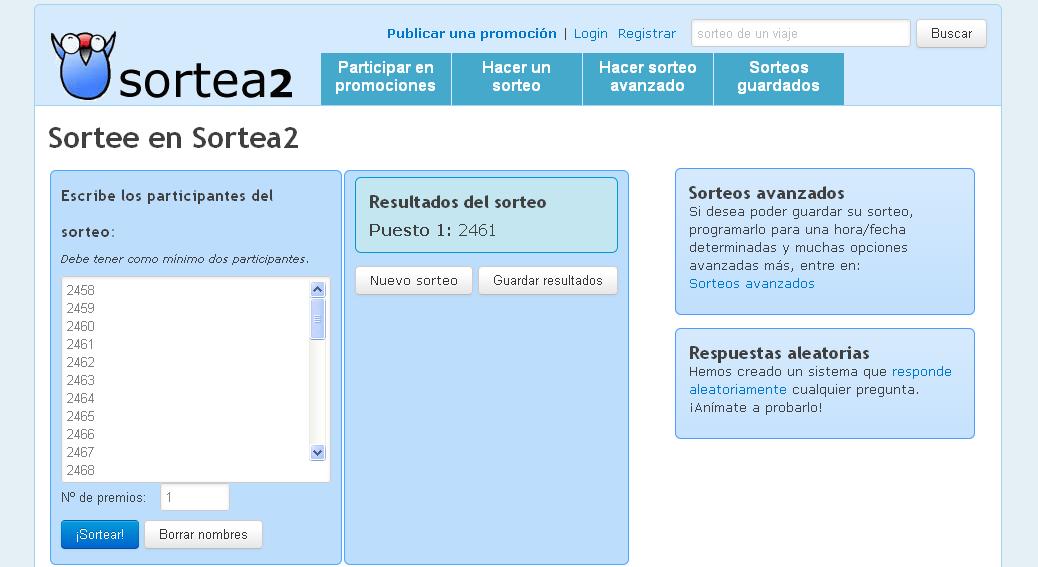Click the 'Resultados del sorteo' heading

pos(457,202)
